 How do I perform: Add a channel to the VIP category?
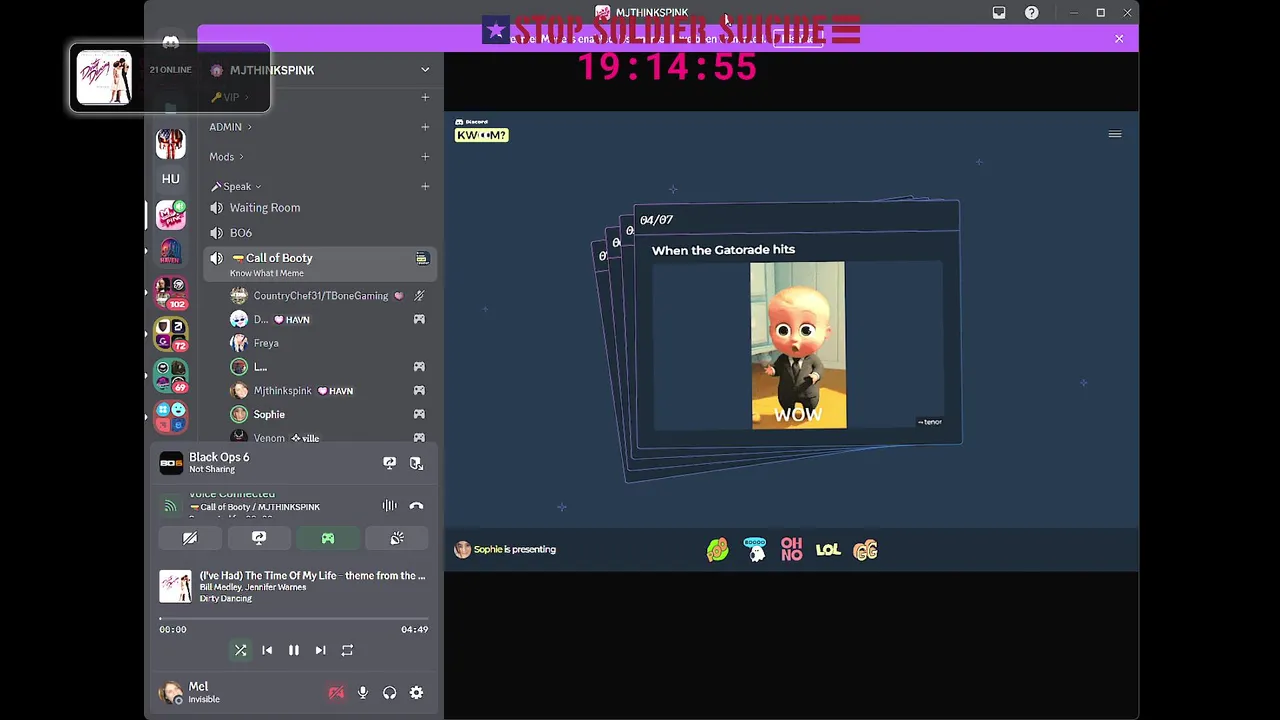[x=425, y=97]
